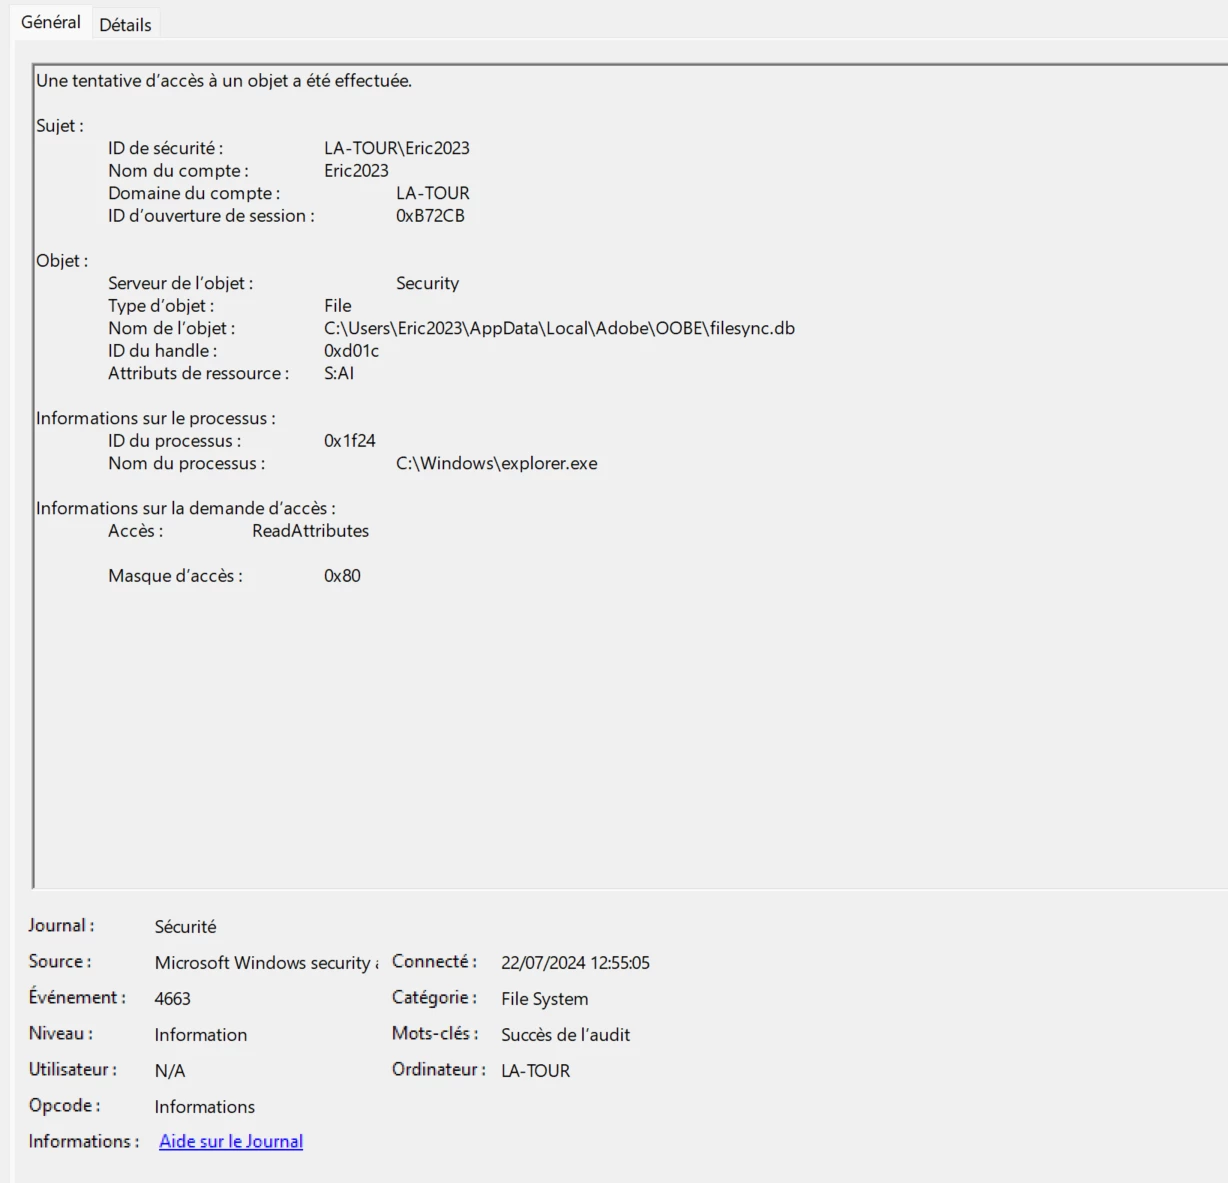Select the Succès de l'audit keyword value

pos(565,1035)
